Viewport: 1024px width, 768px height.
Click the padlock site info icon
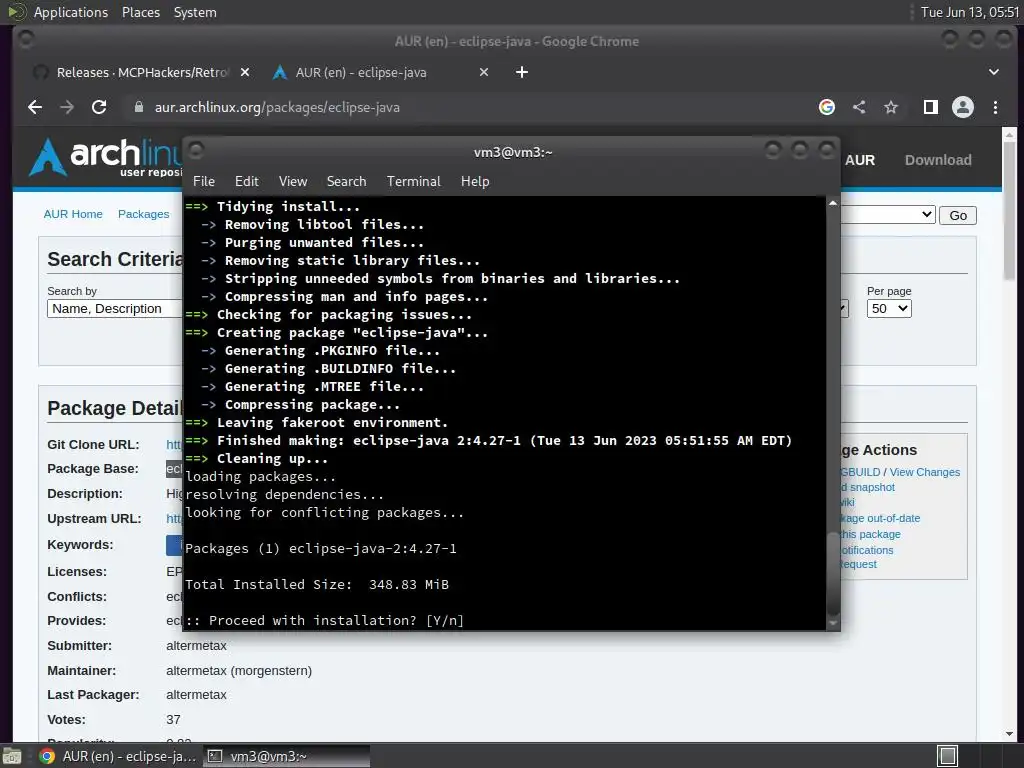coord(138,107)
